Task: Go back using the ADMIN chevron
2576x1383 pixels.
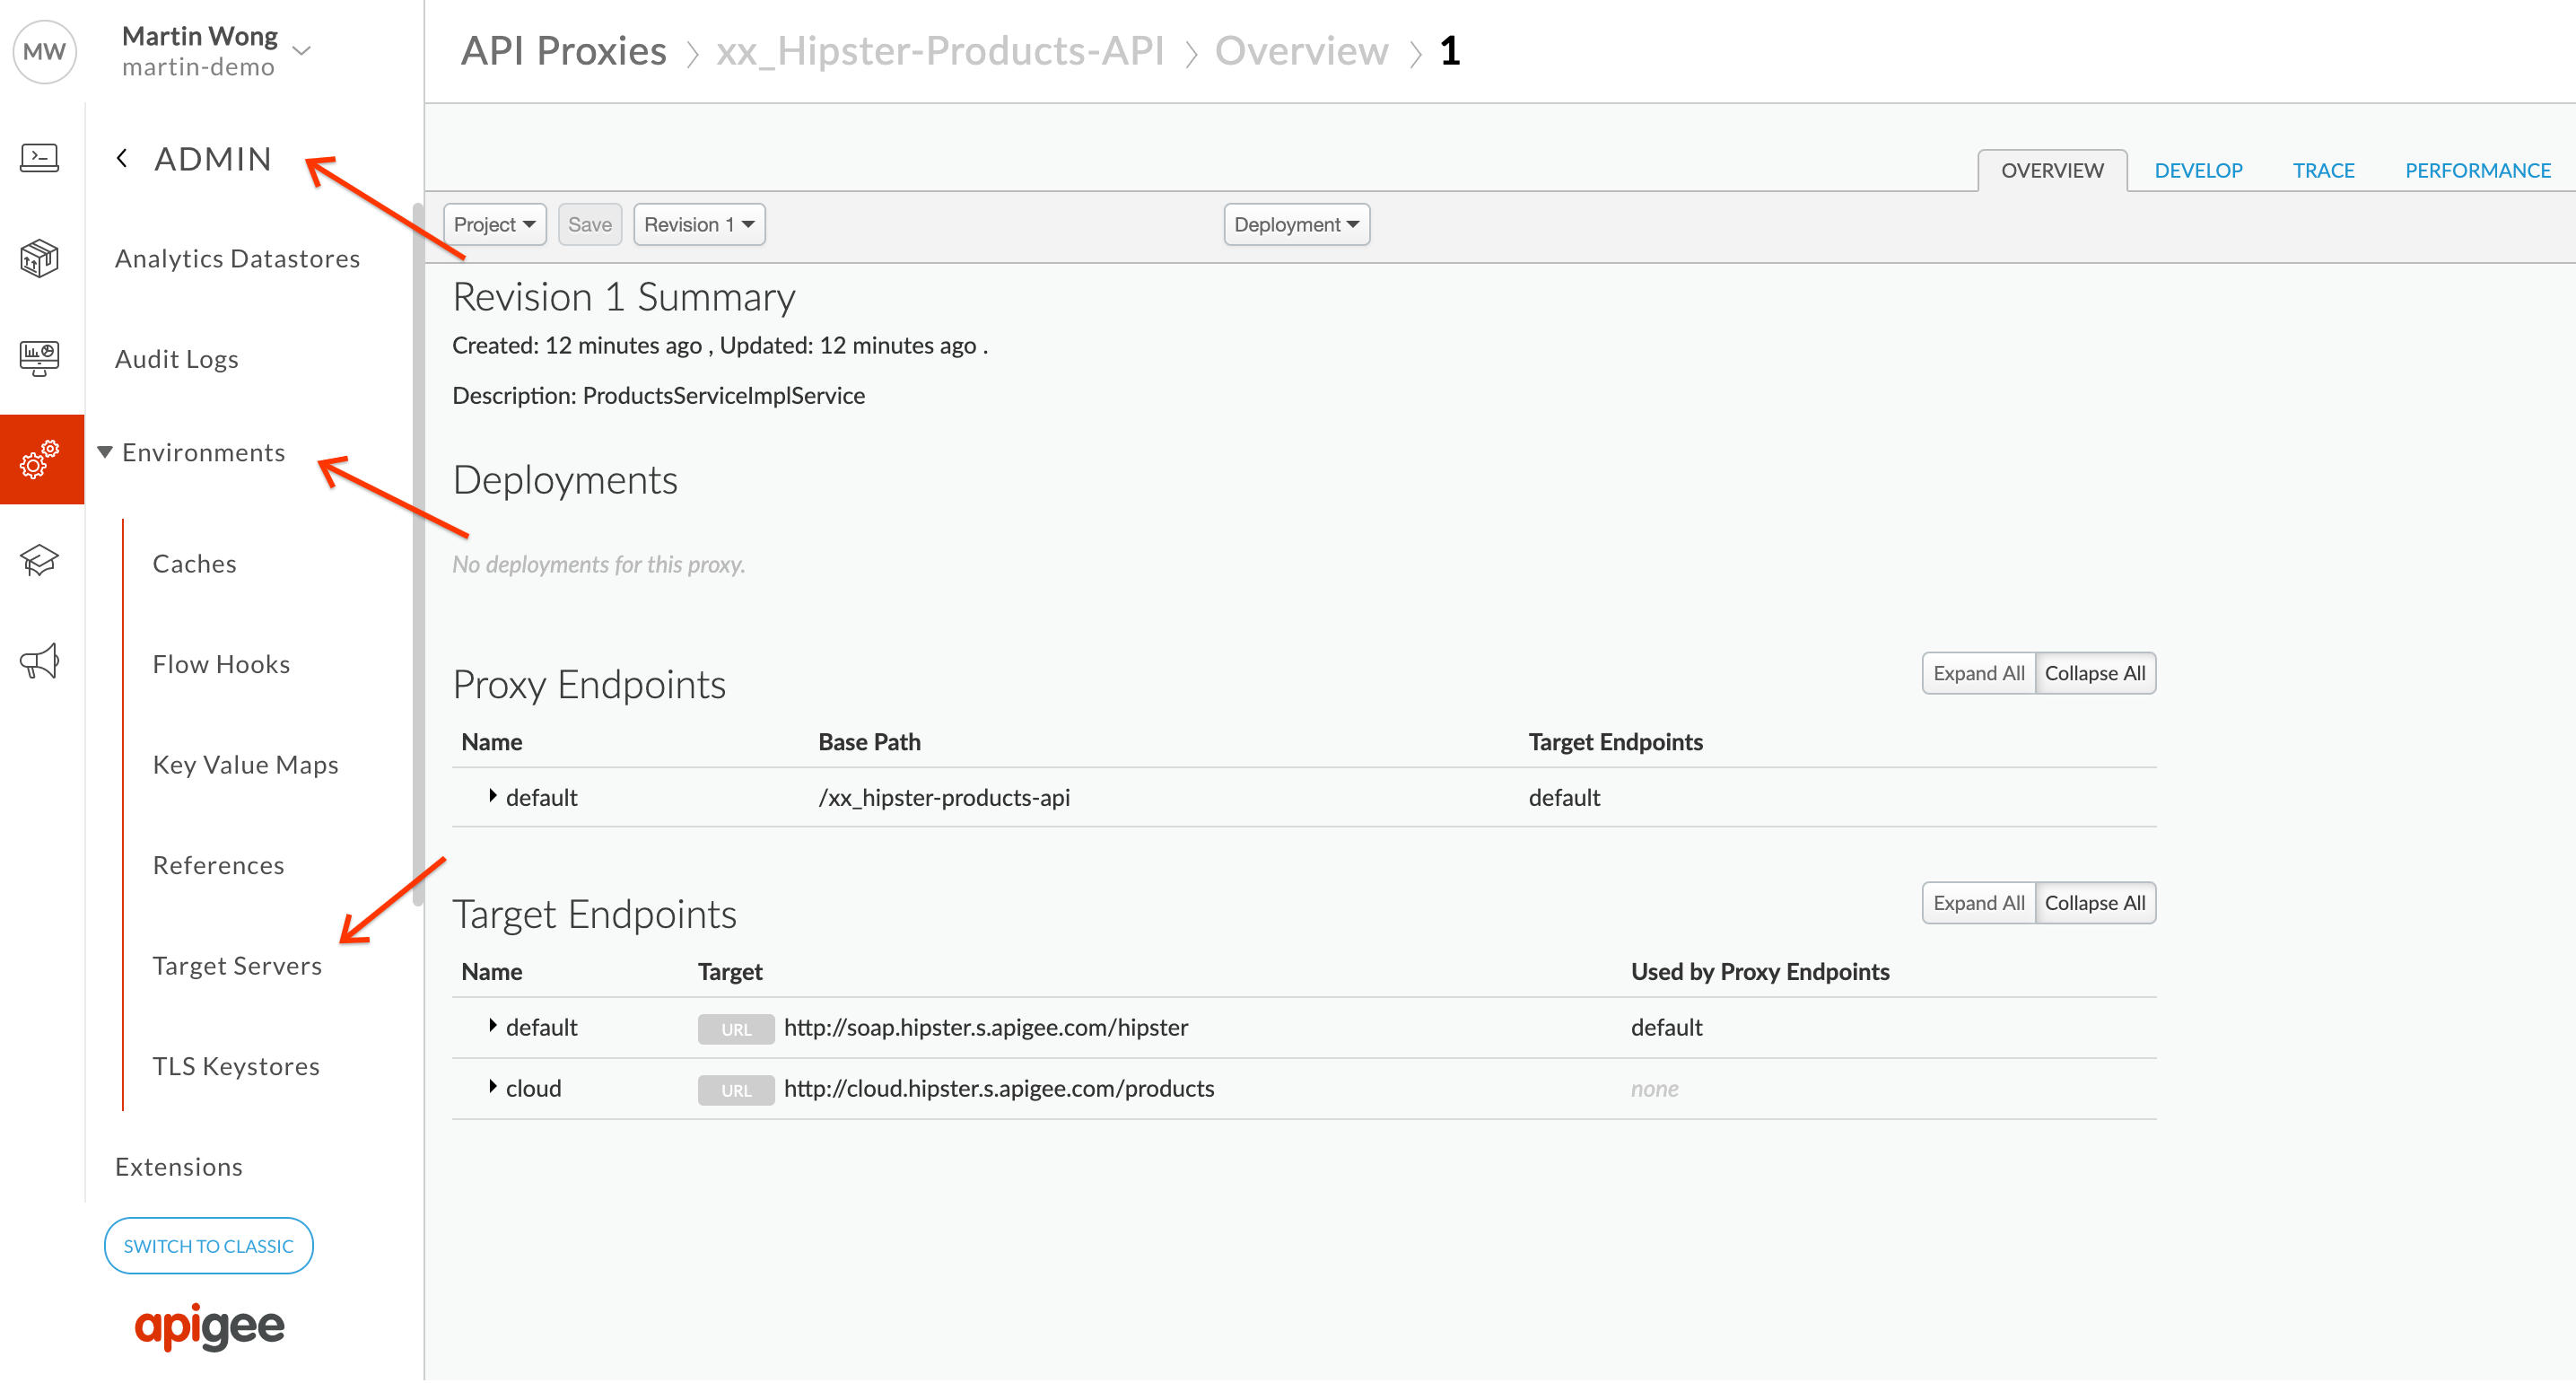Action: [x=122, y=158]
